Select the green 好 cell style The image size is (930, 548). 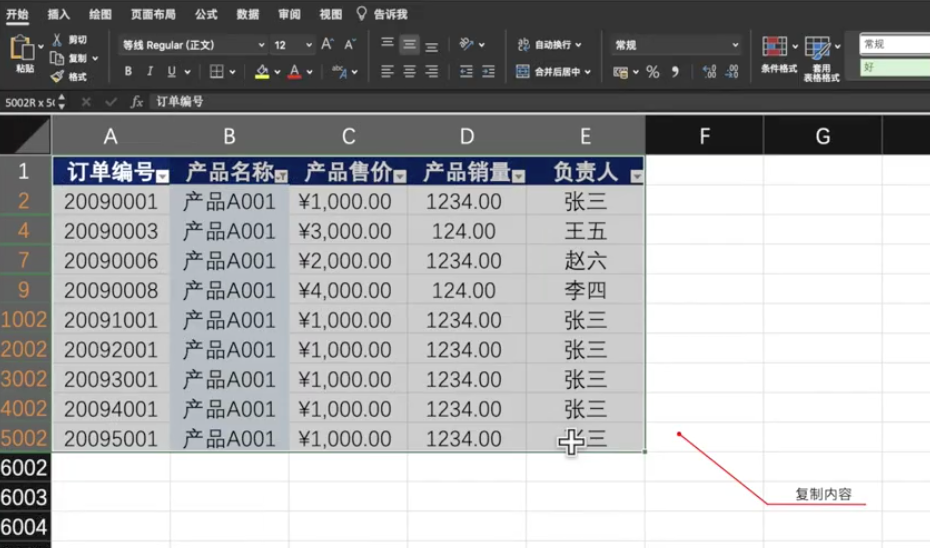894,68
